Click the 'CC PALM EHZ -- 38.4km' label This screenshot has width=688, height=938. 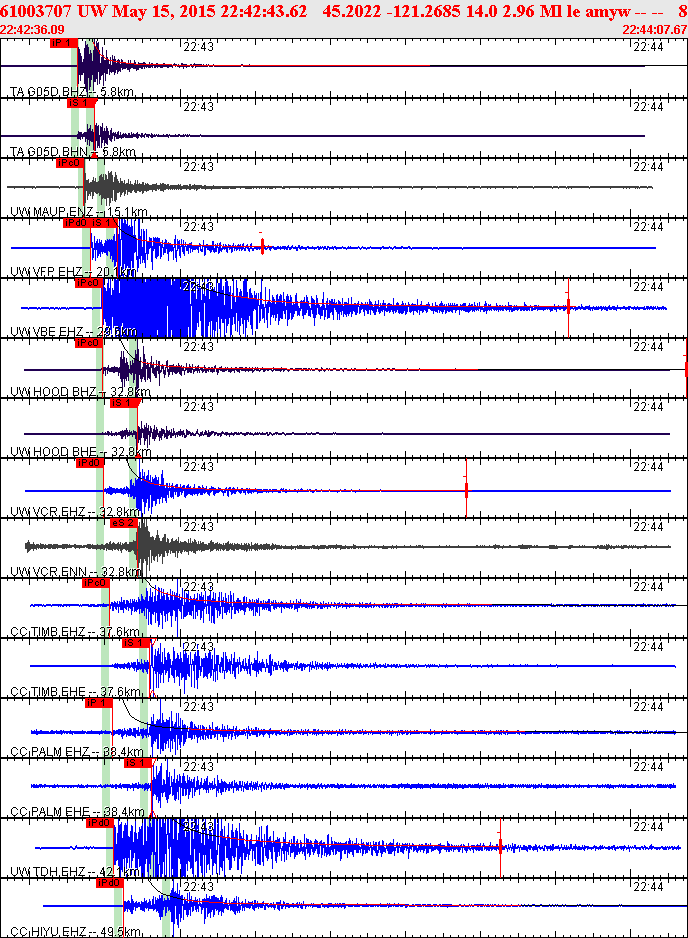point(77,751)
